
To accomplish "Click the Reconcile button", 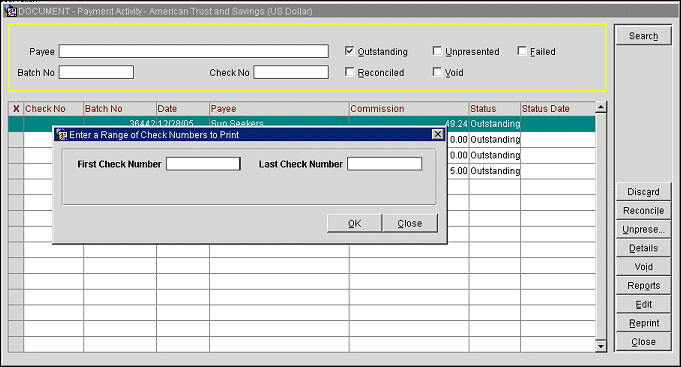I will (643, 211).
